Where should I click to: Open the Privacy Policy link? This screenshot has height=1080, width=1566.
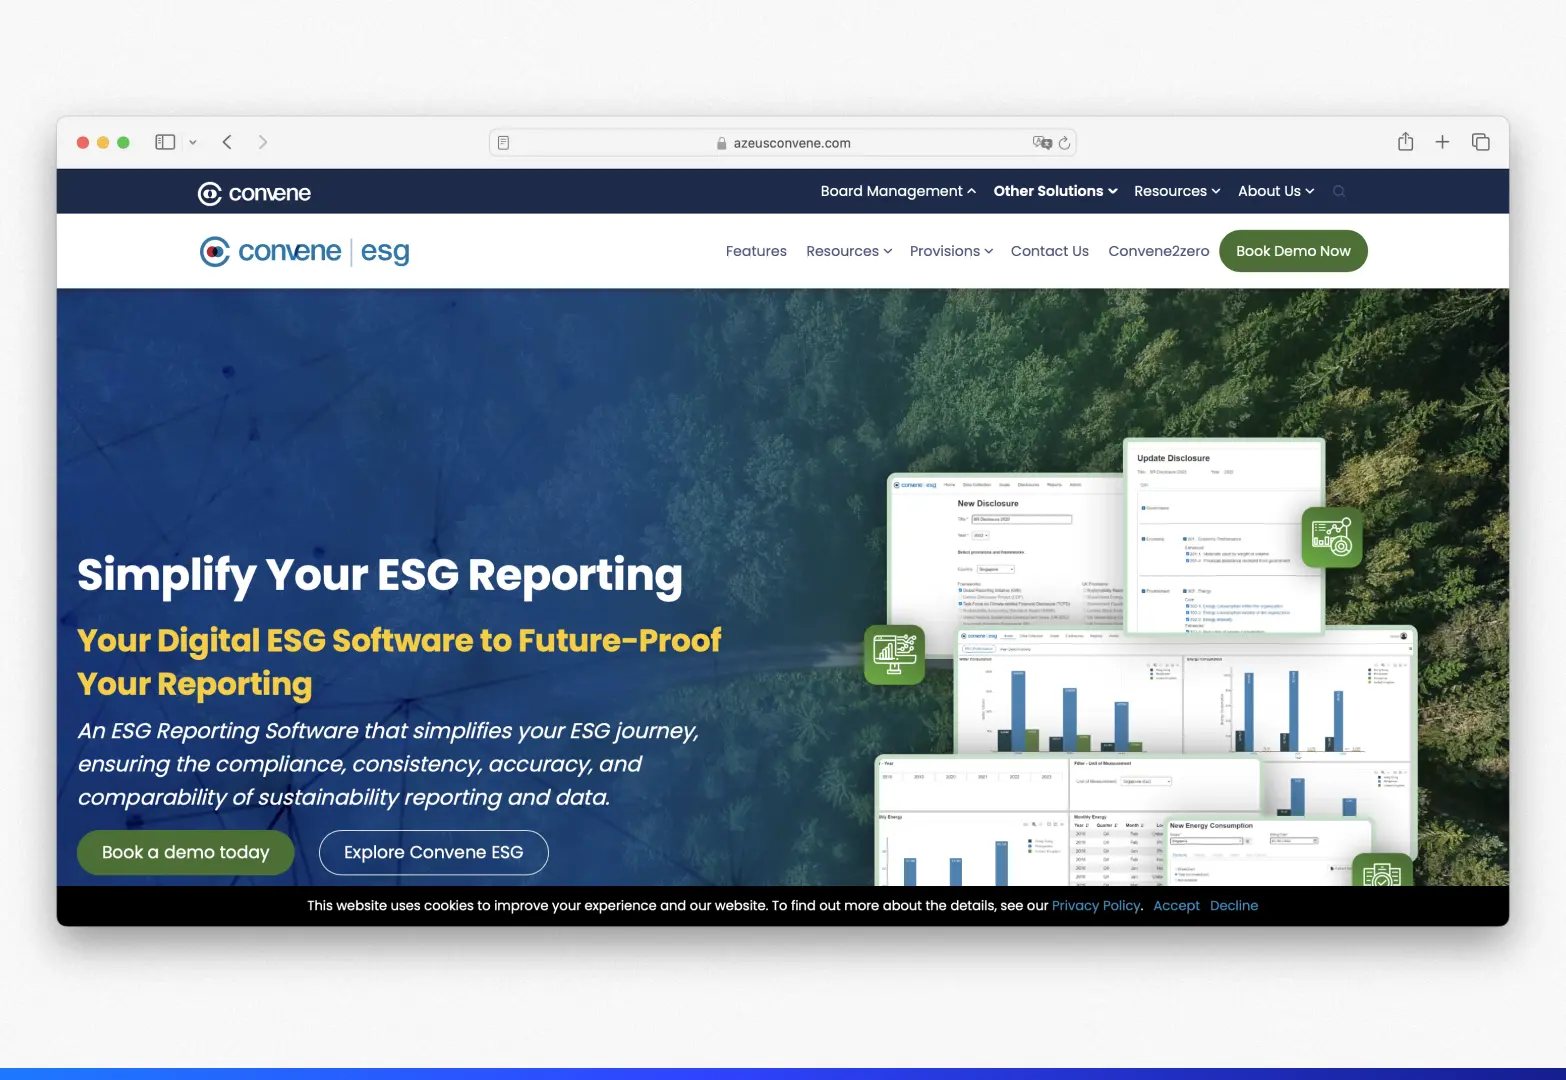click(1095, 905)
